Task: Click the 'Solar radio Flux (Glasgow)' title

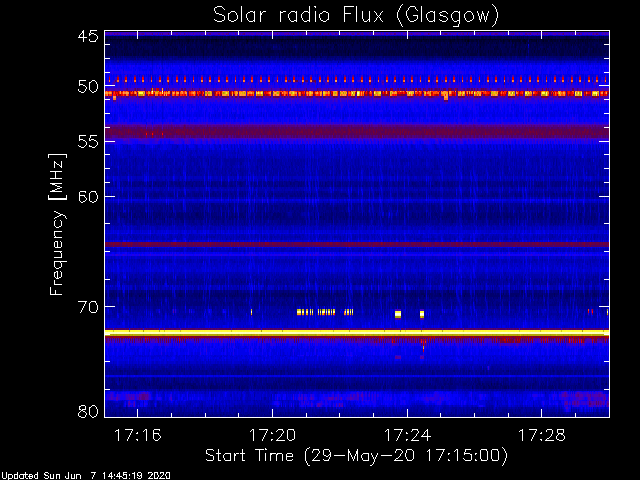Action: (x=356, y=16)
